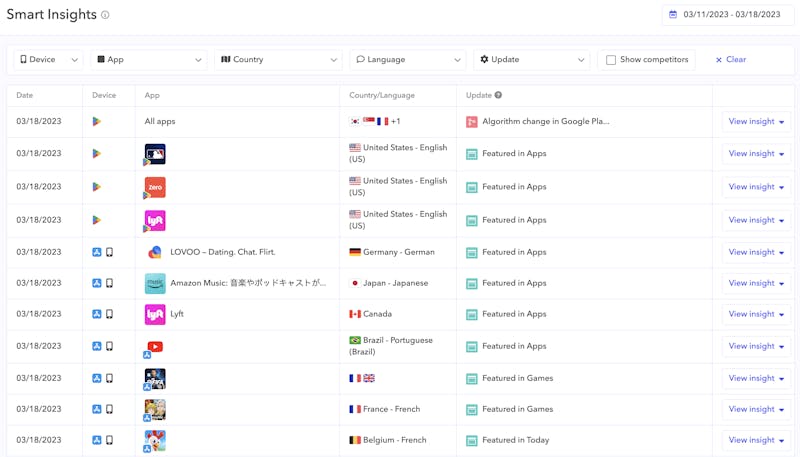The width and height of the screenshot is (800, 457).
Task: Click the Lyft app icon in Canada row
Action: coord(155,314)
